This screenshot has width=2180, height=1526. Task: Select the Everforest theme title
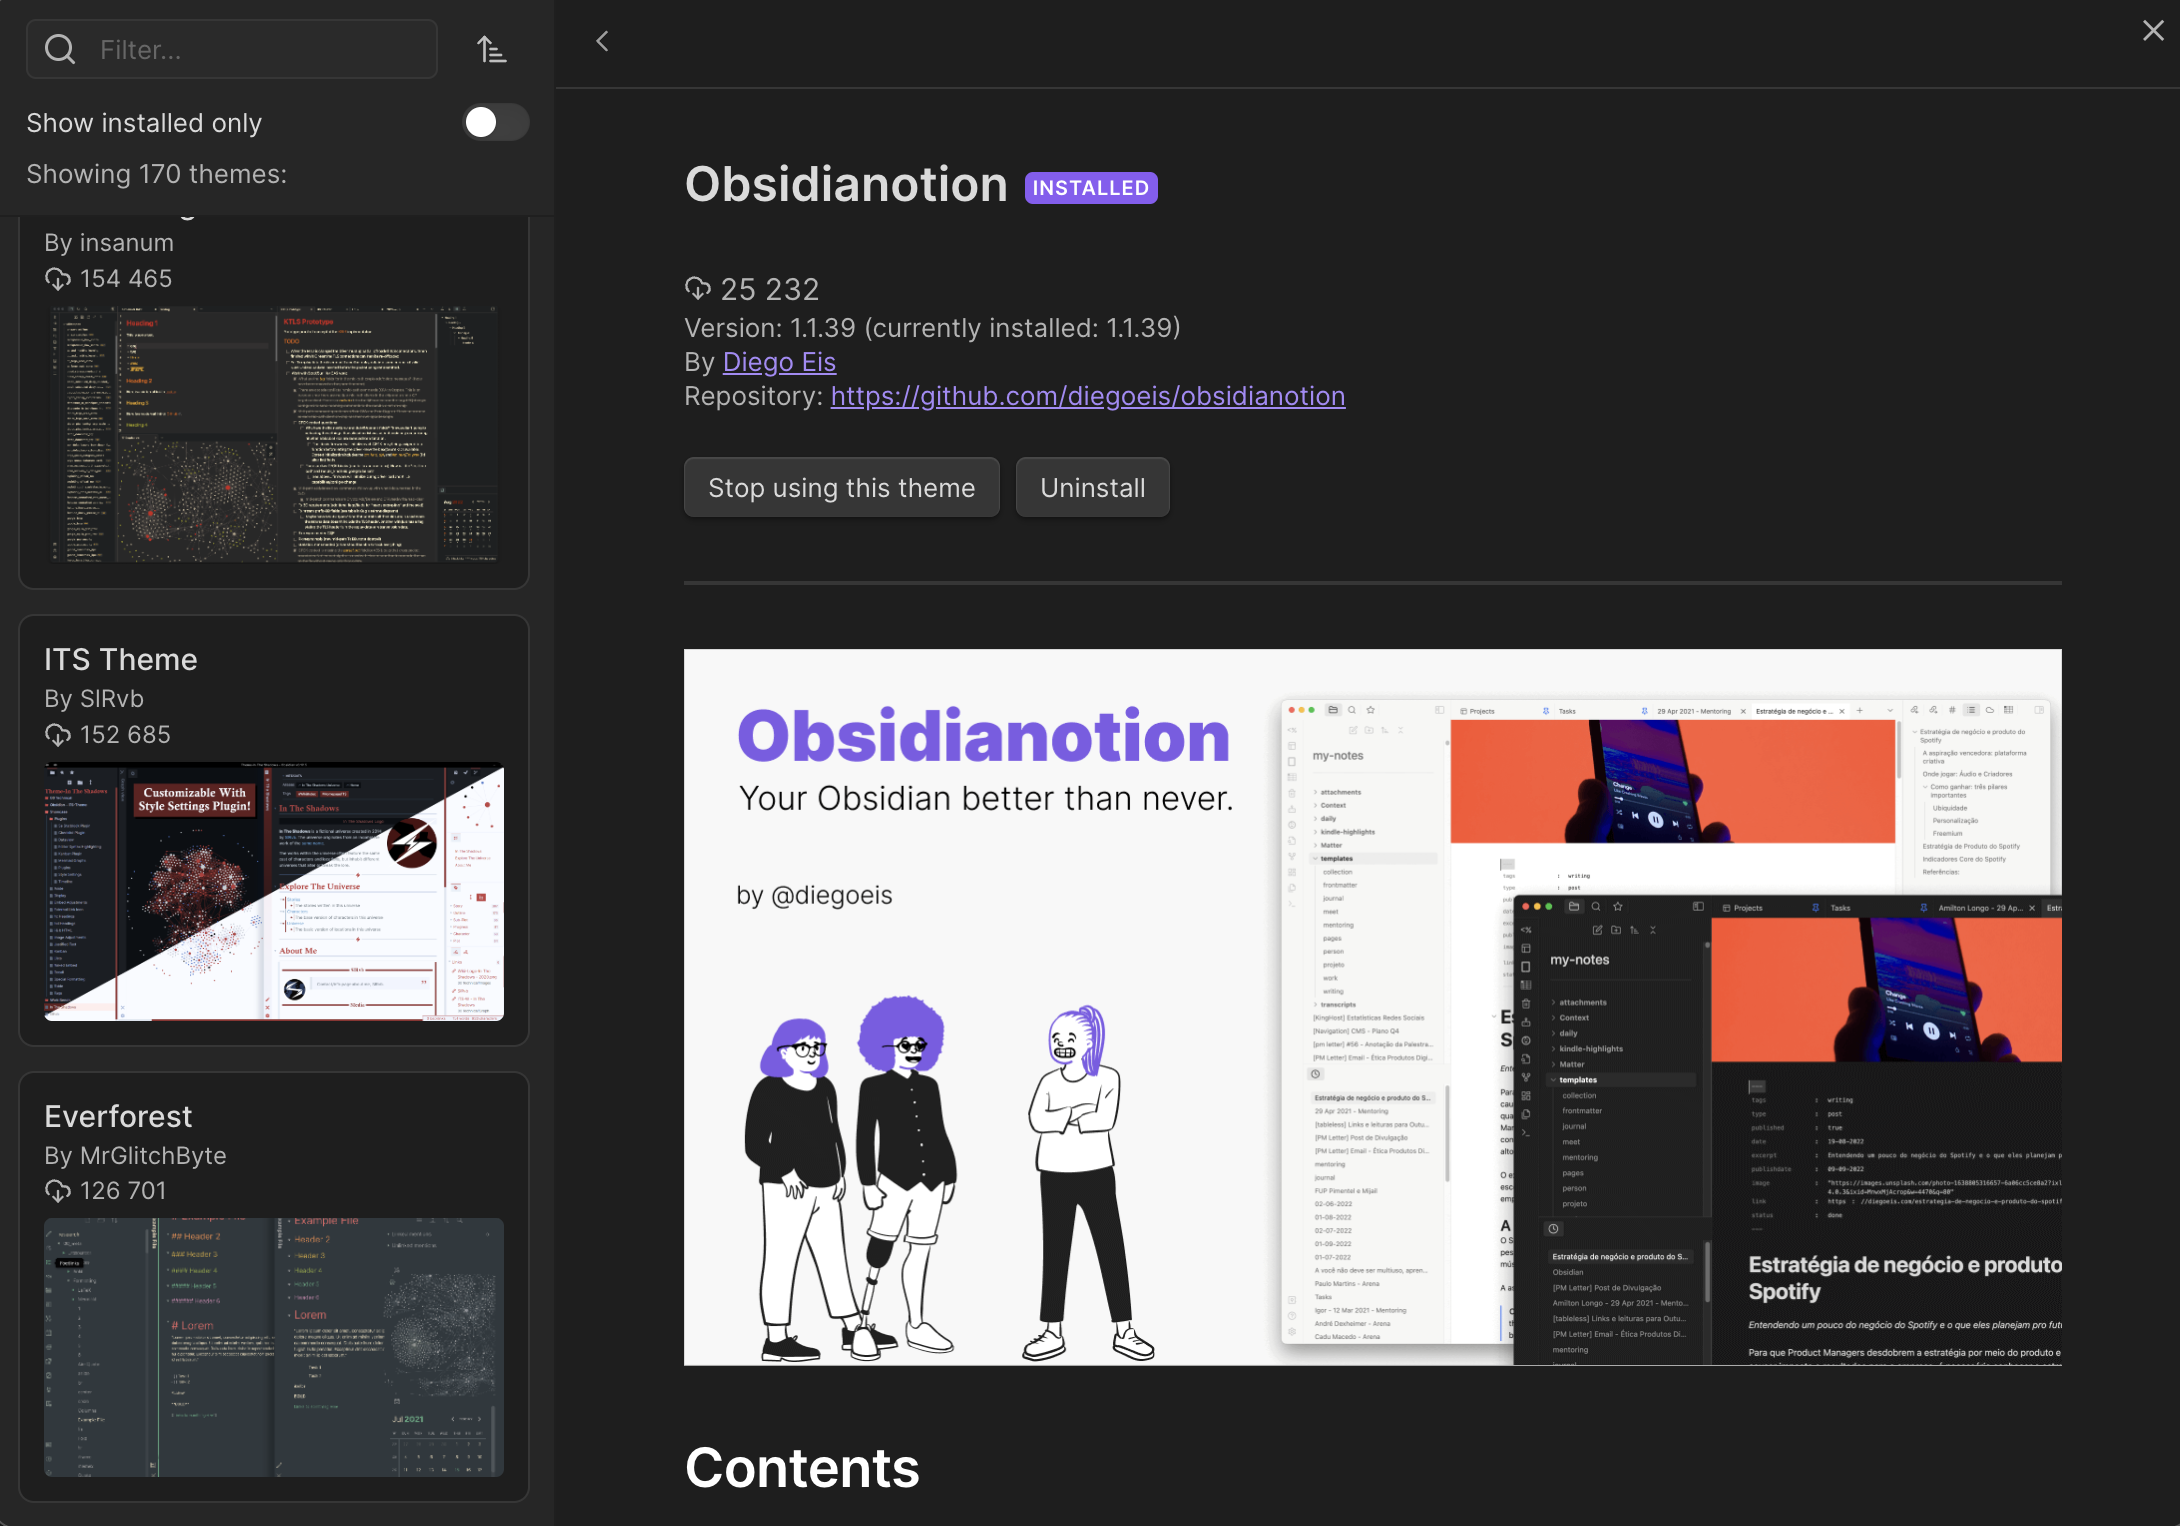(118, 1116)
